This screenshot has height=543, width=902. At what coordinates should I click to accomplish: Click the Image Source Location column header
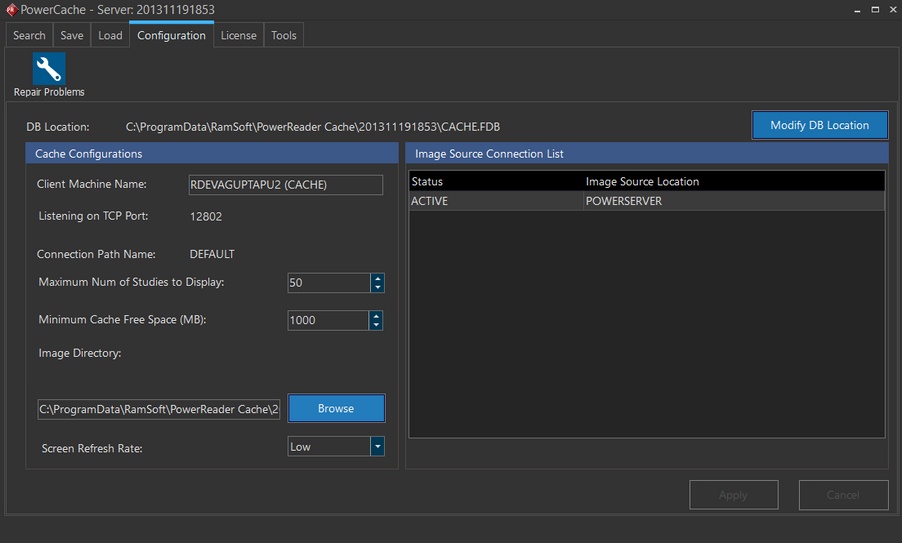click(642, 181)
